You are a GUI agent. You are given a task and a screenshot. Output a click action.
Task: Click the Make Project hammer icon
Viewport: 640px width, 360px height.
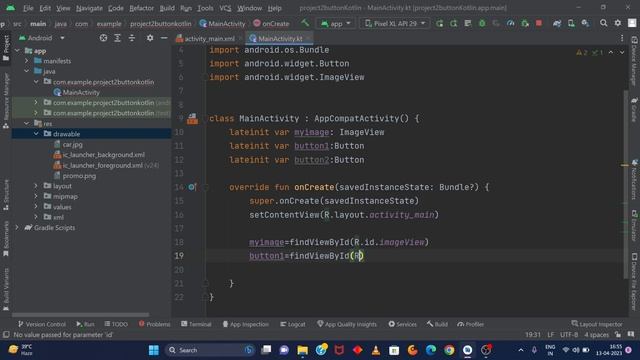click(305, 23)
